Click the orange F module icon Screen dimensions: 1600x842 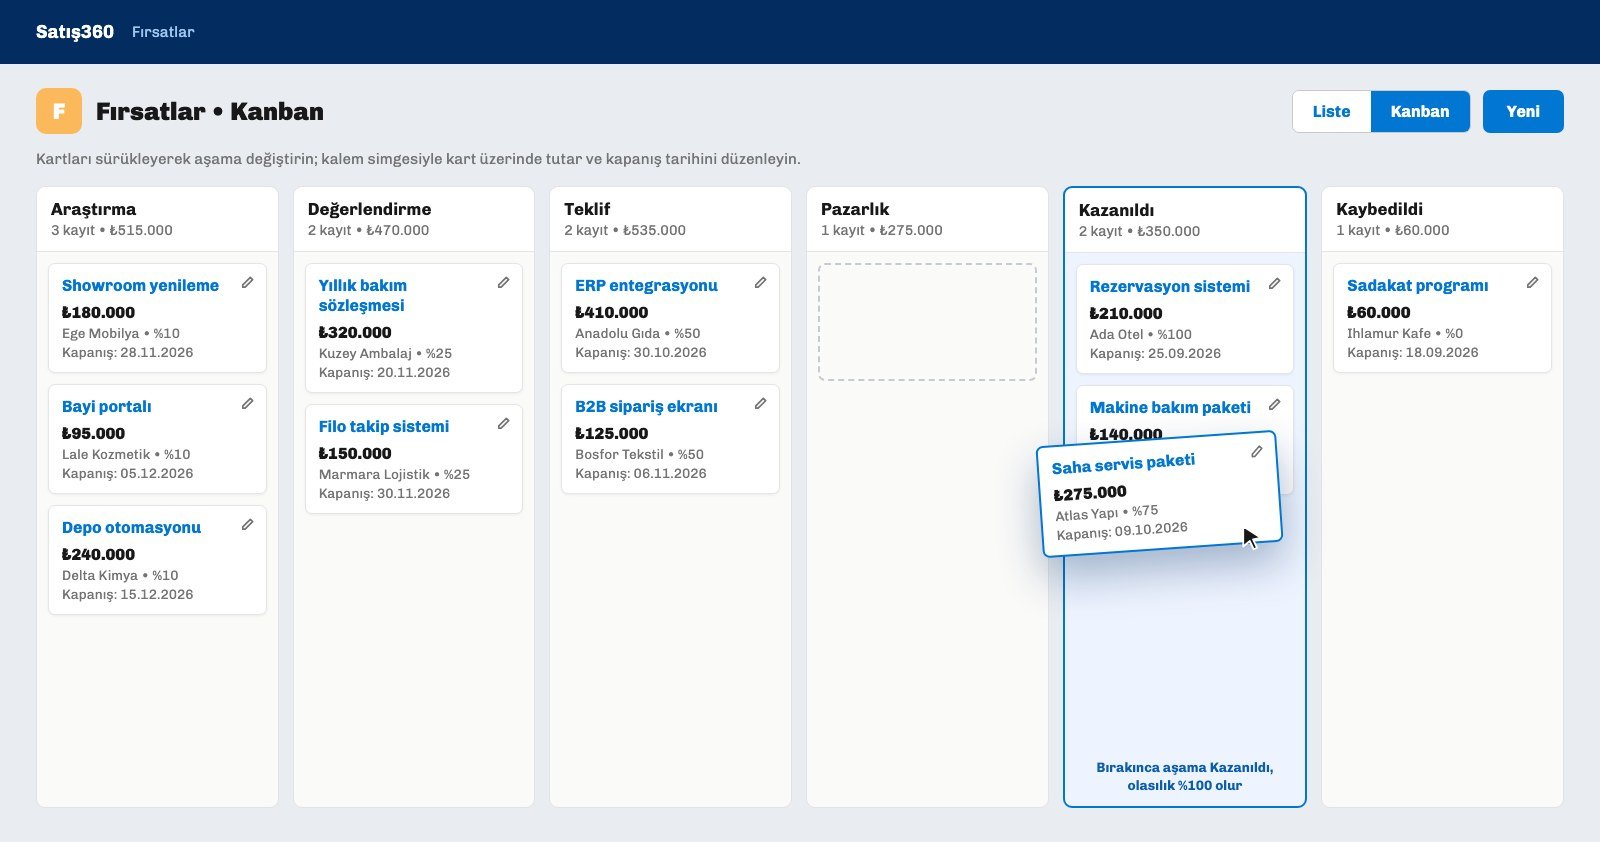coord(59,111)
